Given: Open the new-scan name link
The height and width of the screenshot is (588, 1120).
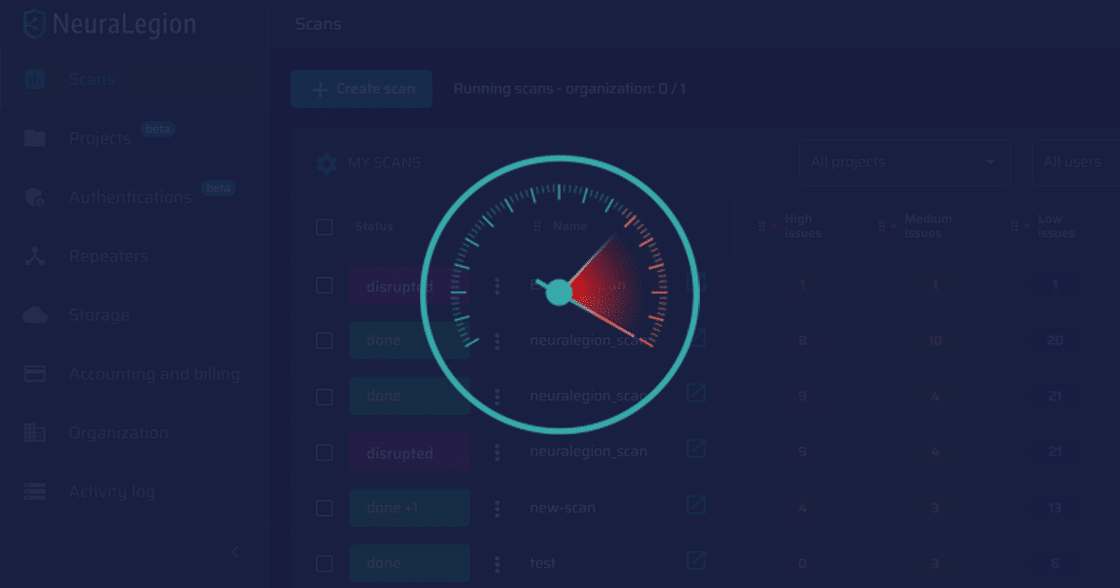Looking at the screenshot, I should point(562,508).
